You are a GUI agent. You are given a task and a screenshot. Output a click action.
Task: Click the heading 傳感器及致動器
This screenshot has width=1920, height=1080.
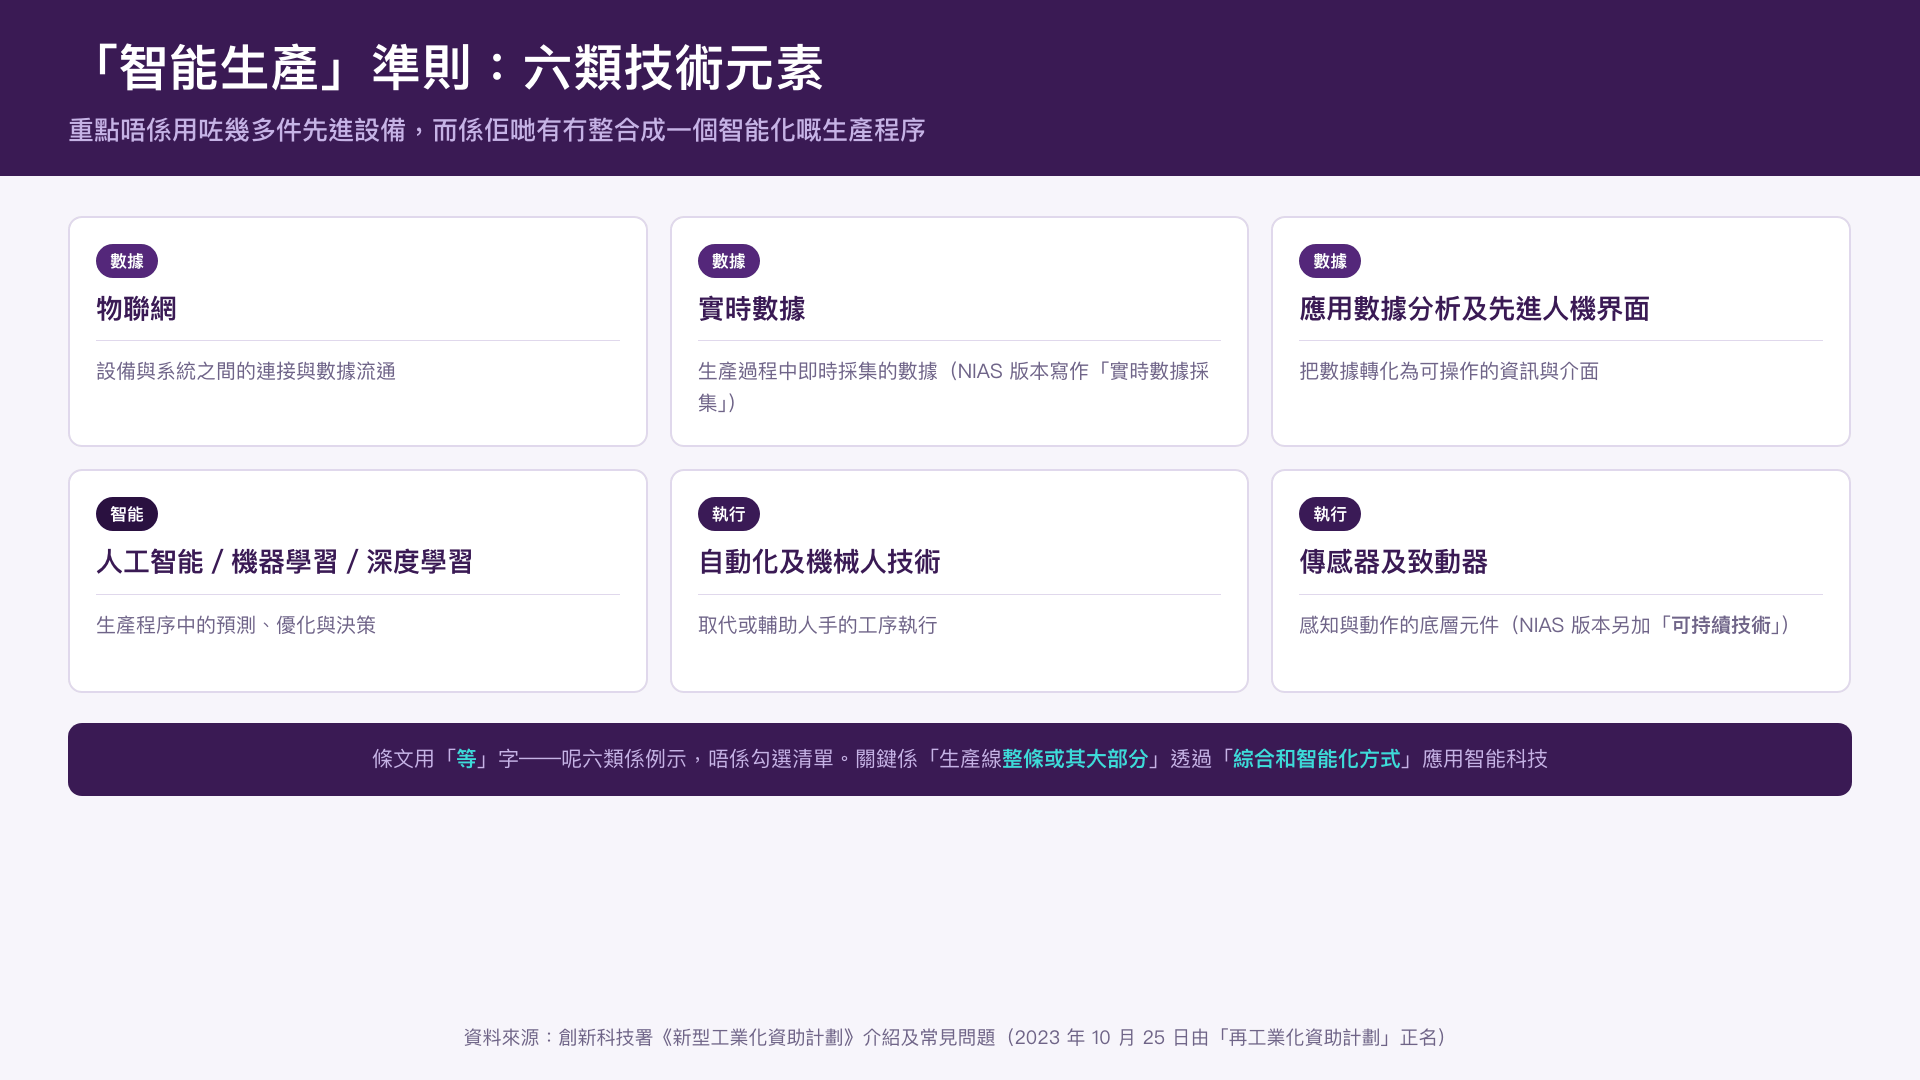(1393, 562)
